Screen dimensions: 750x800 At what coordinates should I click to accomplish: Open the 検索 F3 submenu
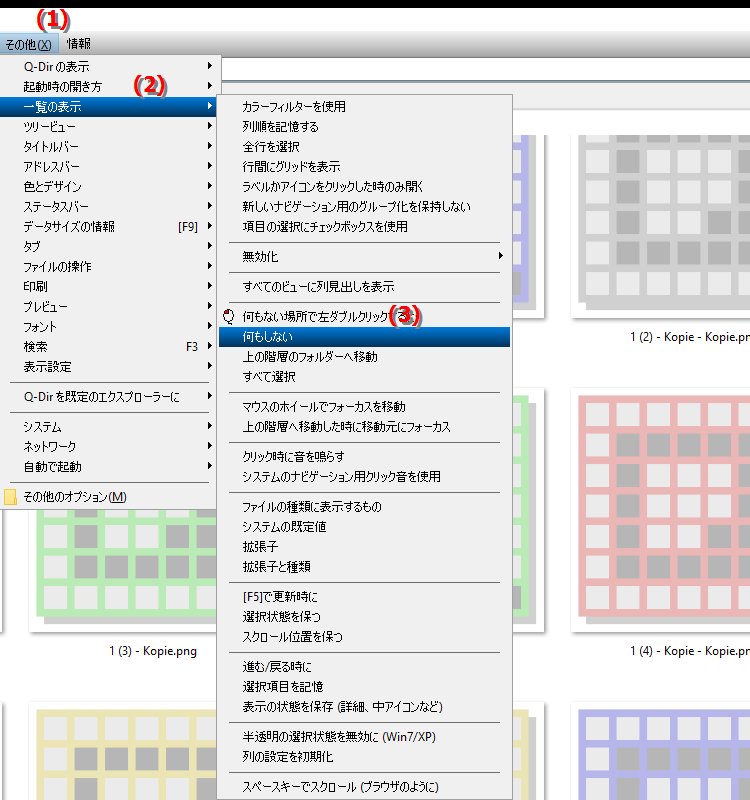[108, 346]
